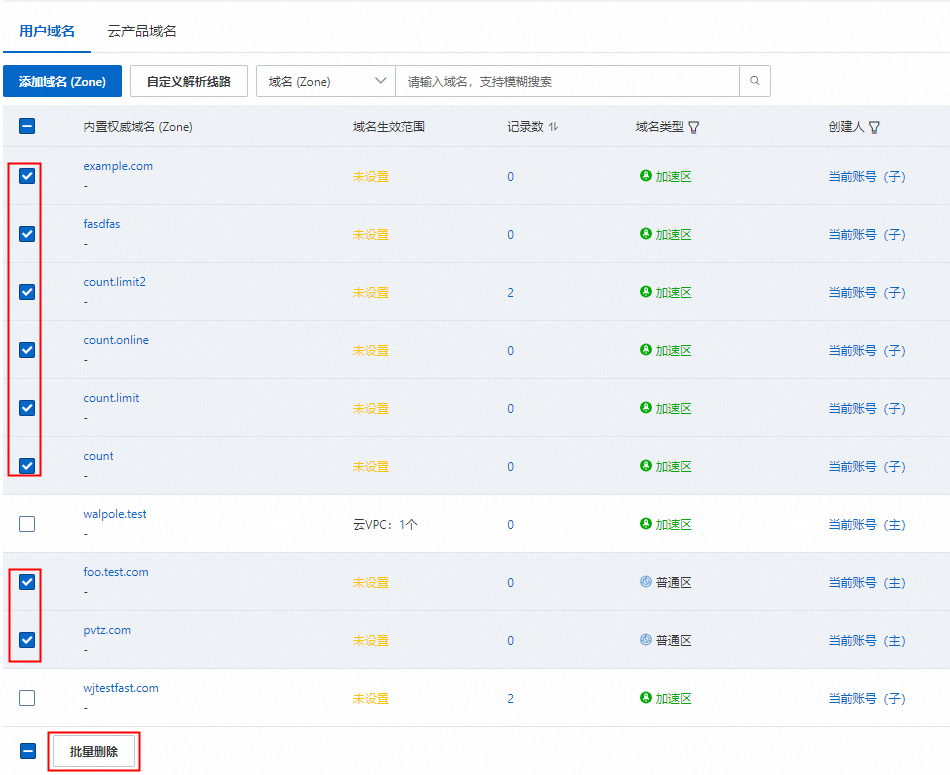Click record count 2 for count.limit2
950x775 pixels.
pyautogui.click(x=511, y=293)
